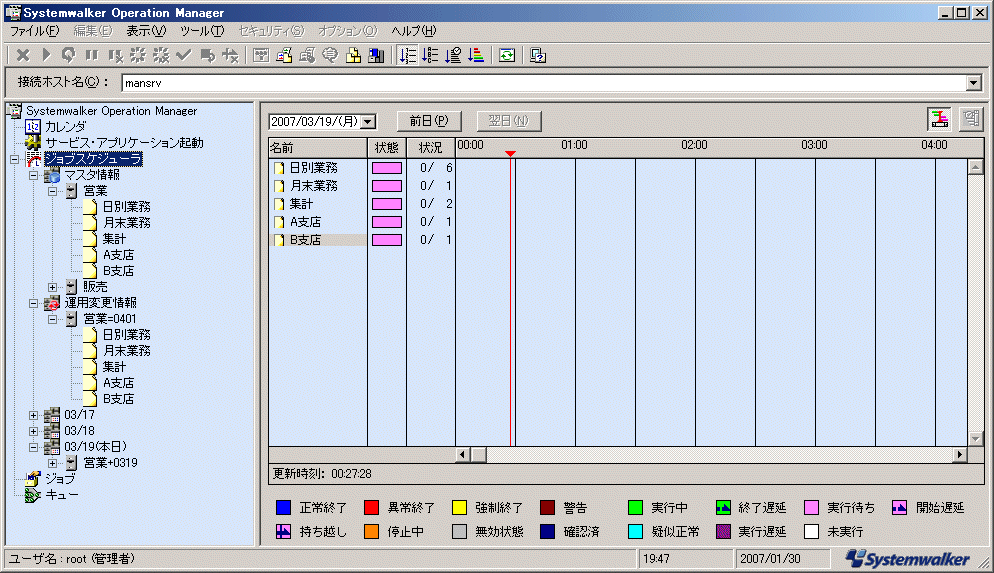Click the 接続ホスト名 input field with mansrv
The width and height of the screenshot is (994, 573).
545,82
